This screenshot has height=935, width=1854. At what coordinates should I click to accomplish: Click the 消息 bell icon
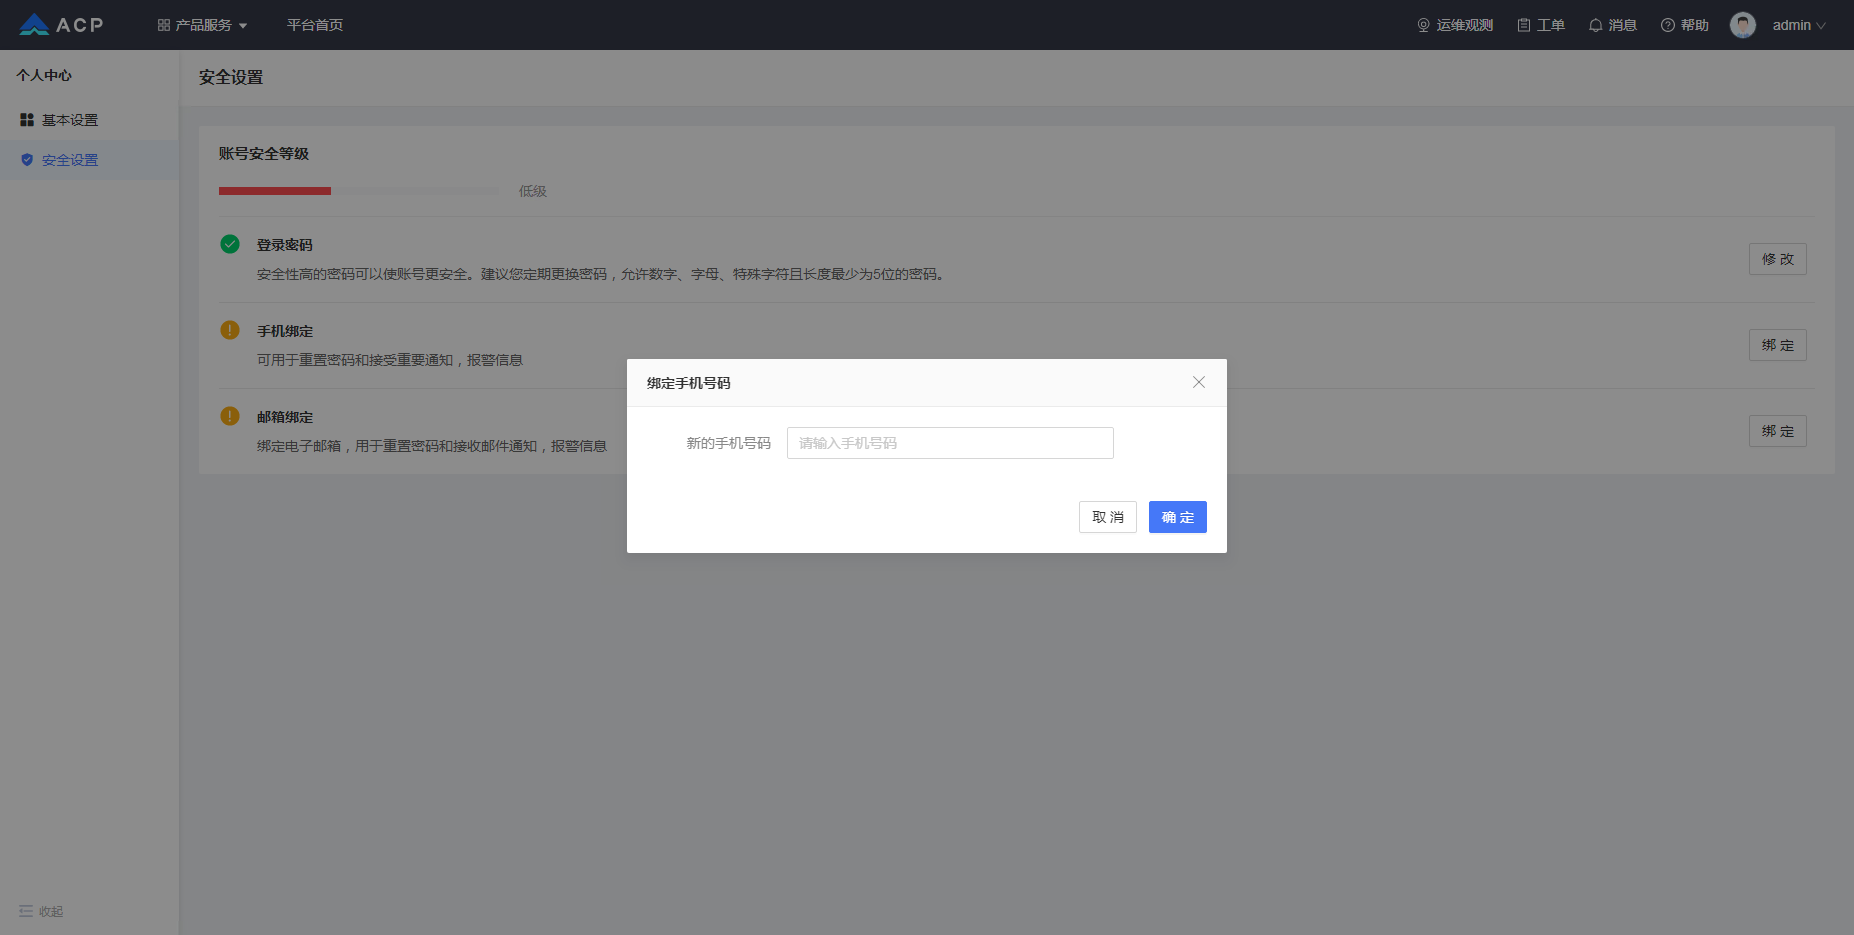tap(1596, 25)
